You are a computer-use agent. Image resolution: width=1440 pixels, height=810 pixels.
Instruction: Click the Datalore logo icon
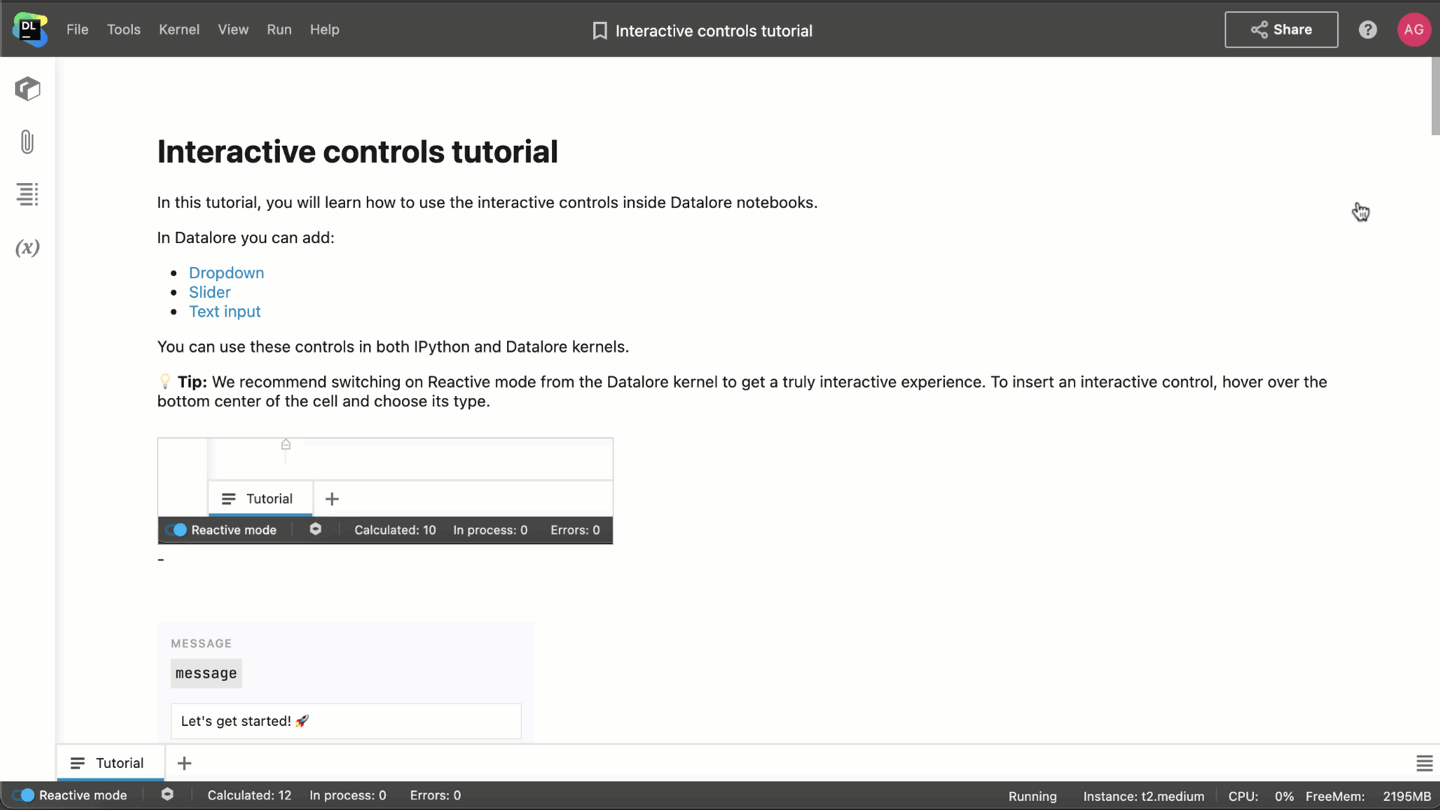[x=29, y=29]
